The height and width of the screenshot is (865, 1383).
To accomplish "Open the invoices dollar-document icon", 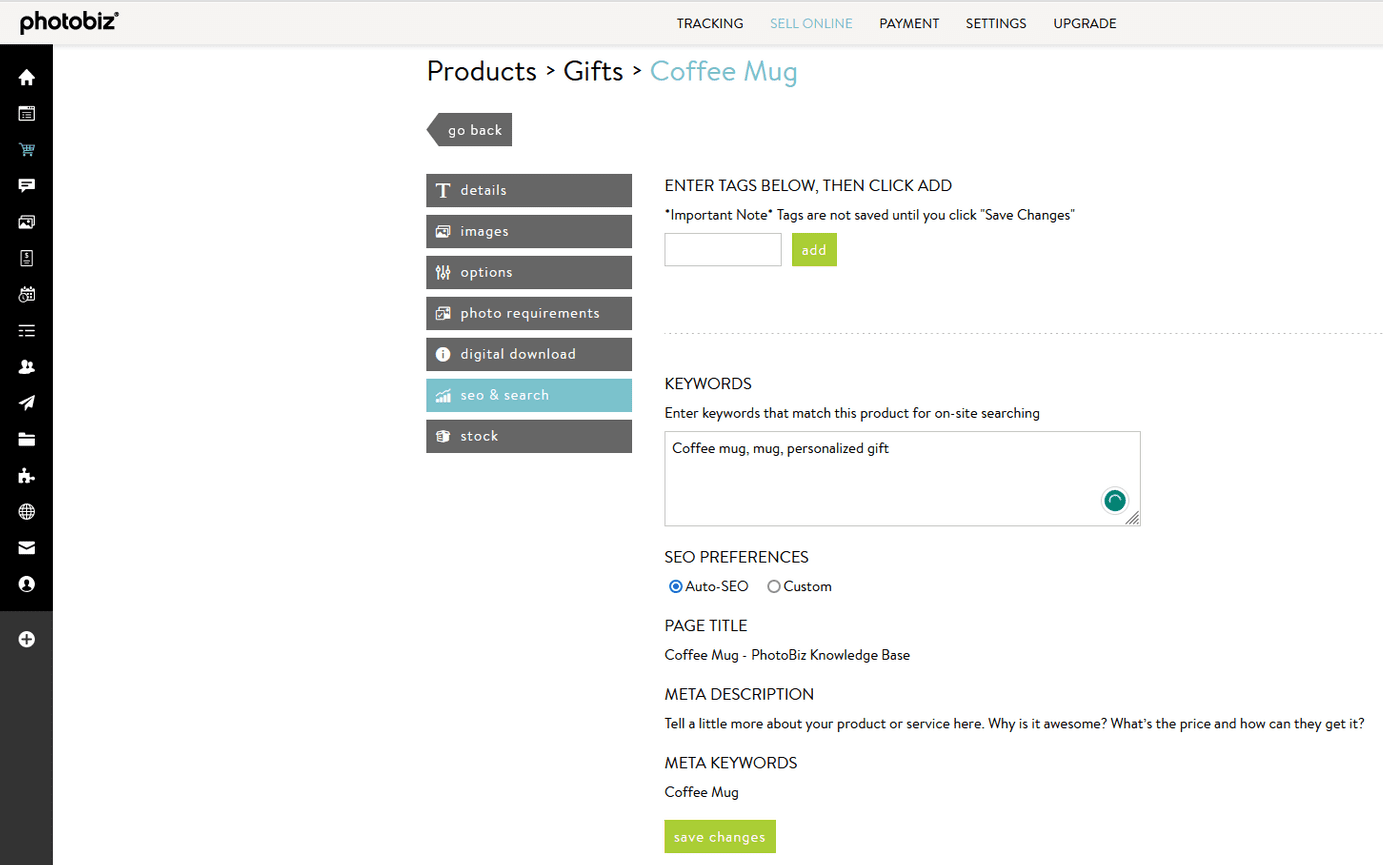I will point(26,258).
